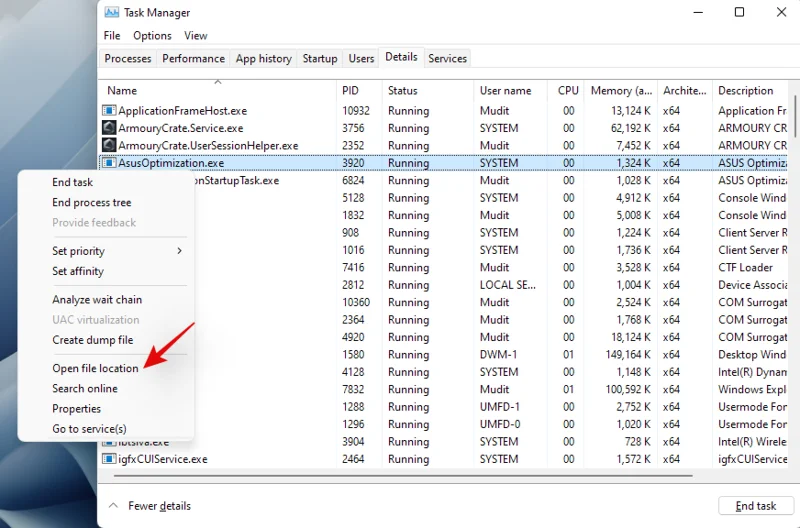Screen dimensions: 800x528
Task: Open the Services tab
Action: [x=447, y=59]
